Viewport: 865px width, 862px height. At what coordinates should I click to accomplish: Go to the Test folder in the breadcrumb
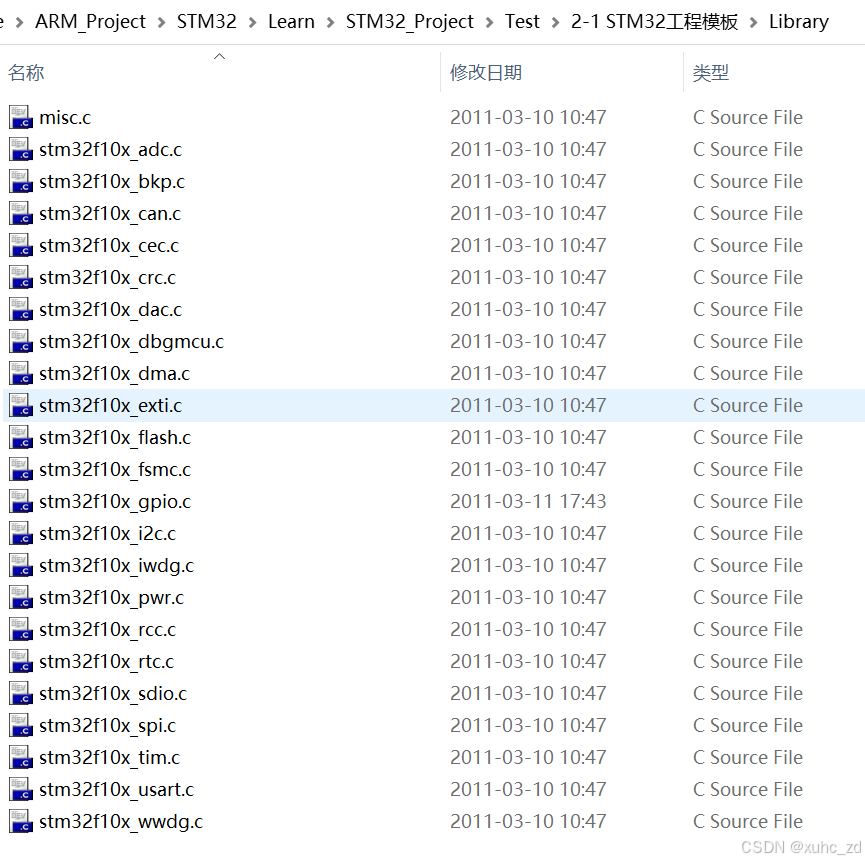[x=522, y=22]
